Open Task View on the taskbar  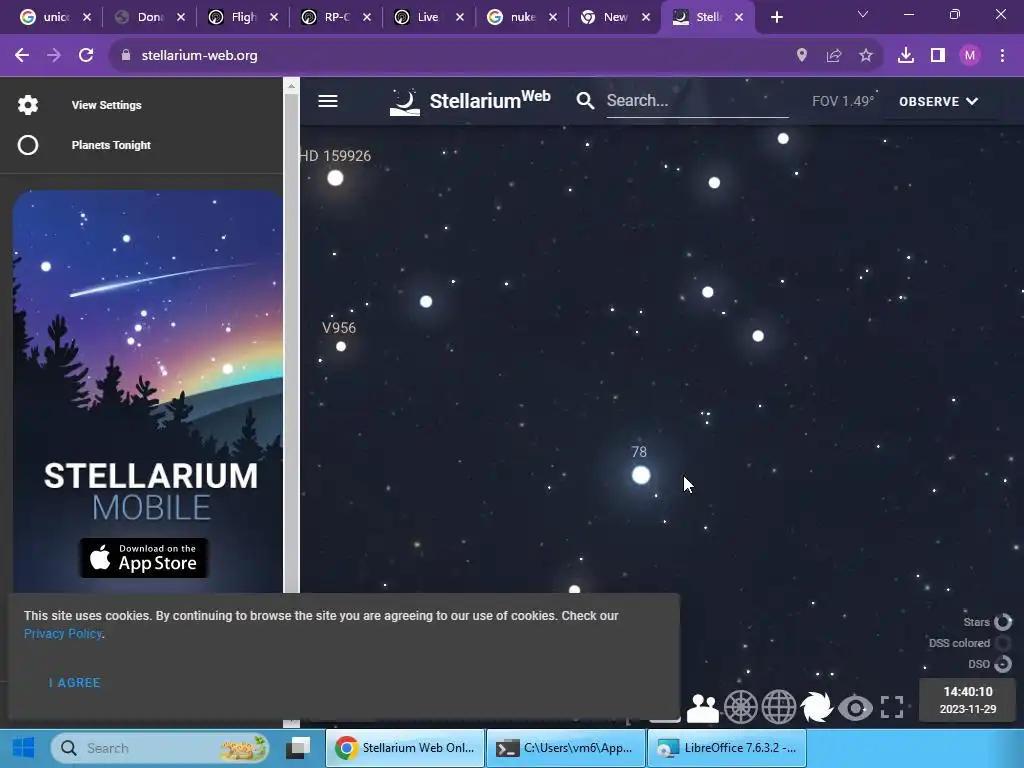point(298,748)
